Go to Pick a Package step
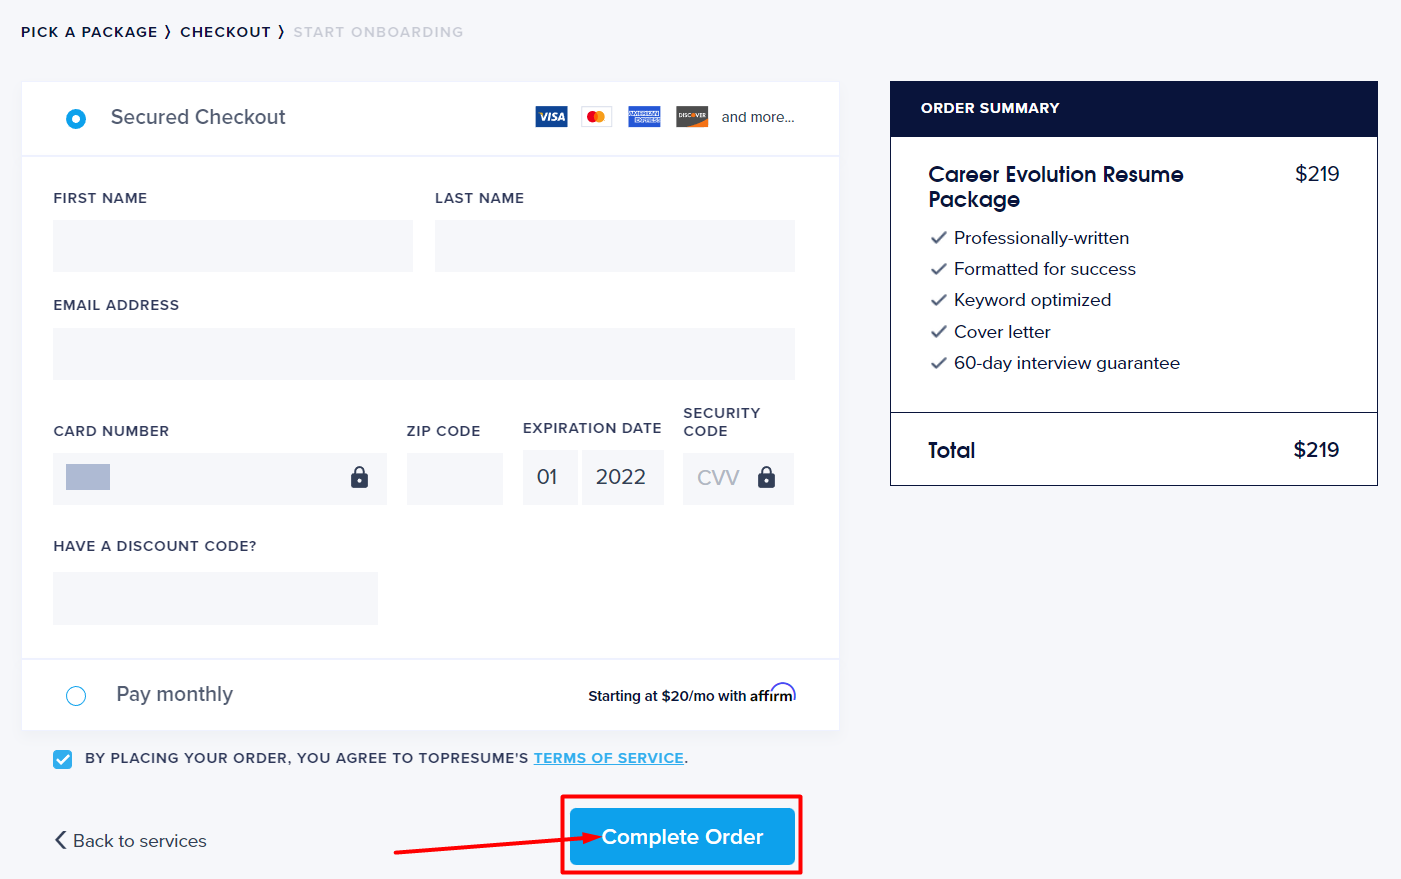Screen dimensions: 1401x879 pyautogui.click(x=89, y=32)
